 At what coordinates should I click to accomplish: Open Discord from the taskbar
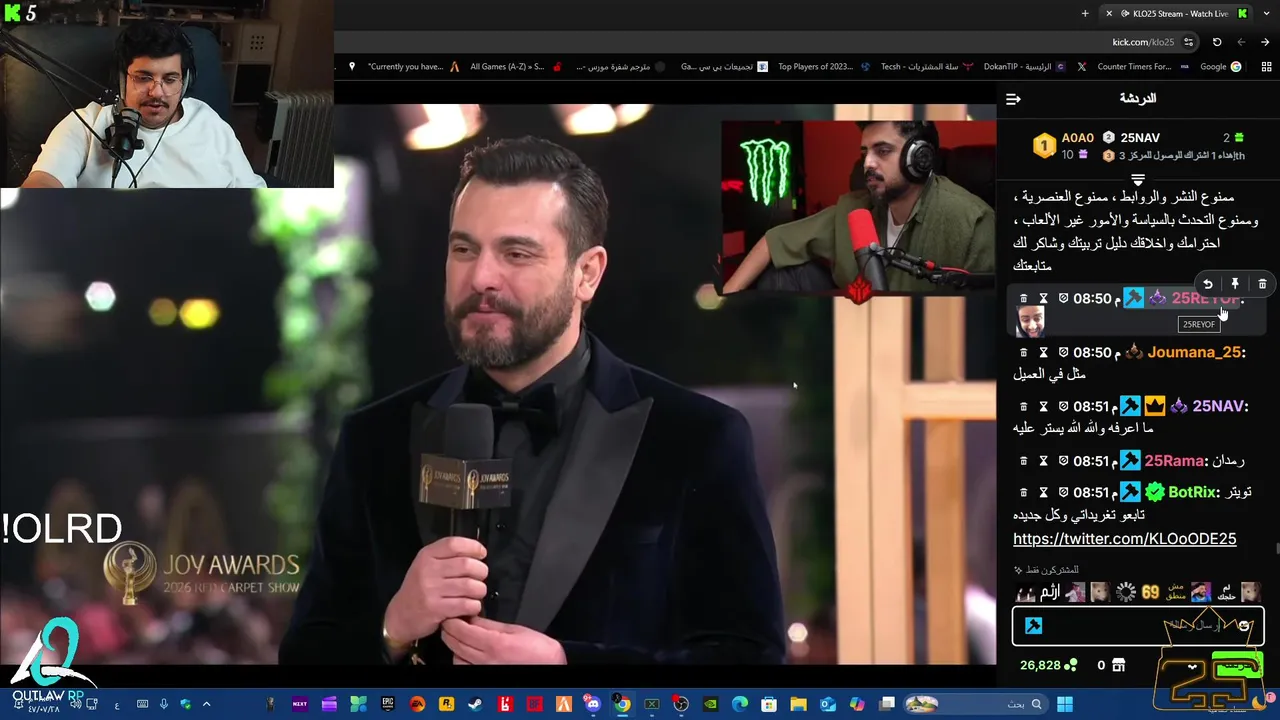593,704
